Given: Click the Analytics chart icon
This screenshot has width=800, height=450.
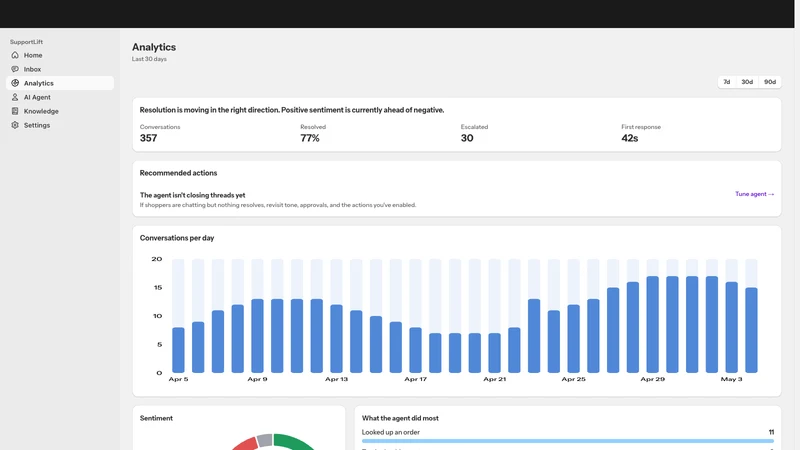Looking at the screenshot, I should pos(15,83).
